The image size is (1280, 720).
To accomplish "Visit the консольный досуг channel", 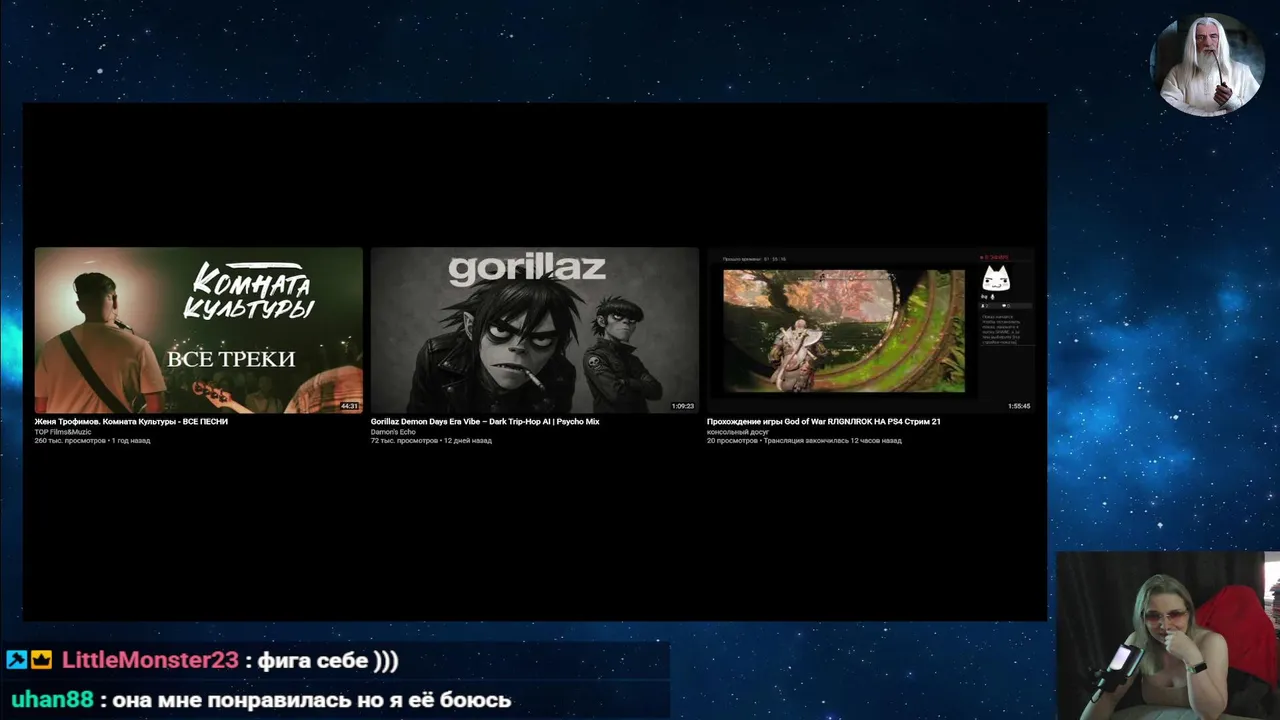I will [x=738, y=432].
